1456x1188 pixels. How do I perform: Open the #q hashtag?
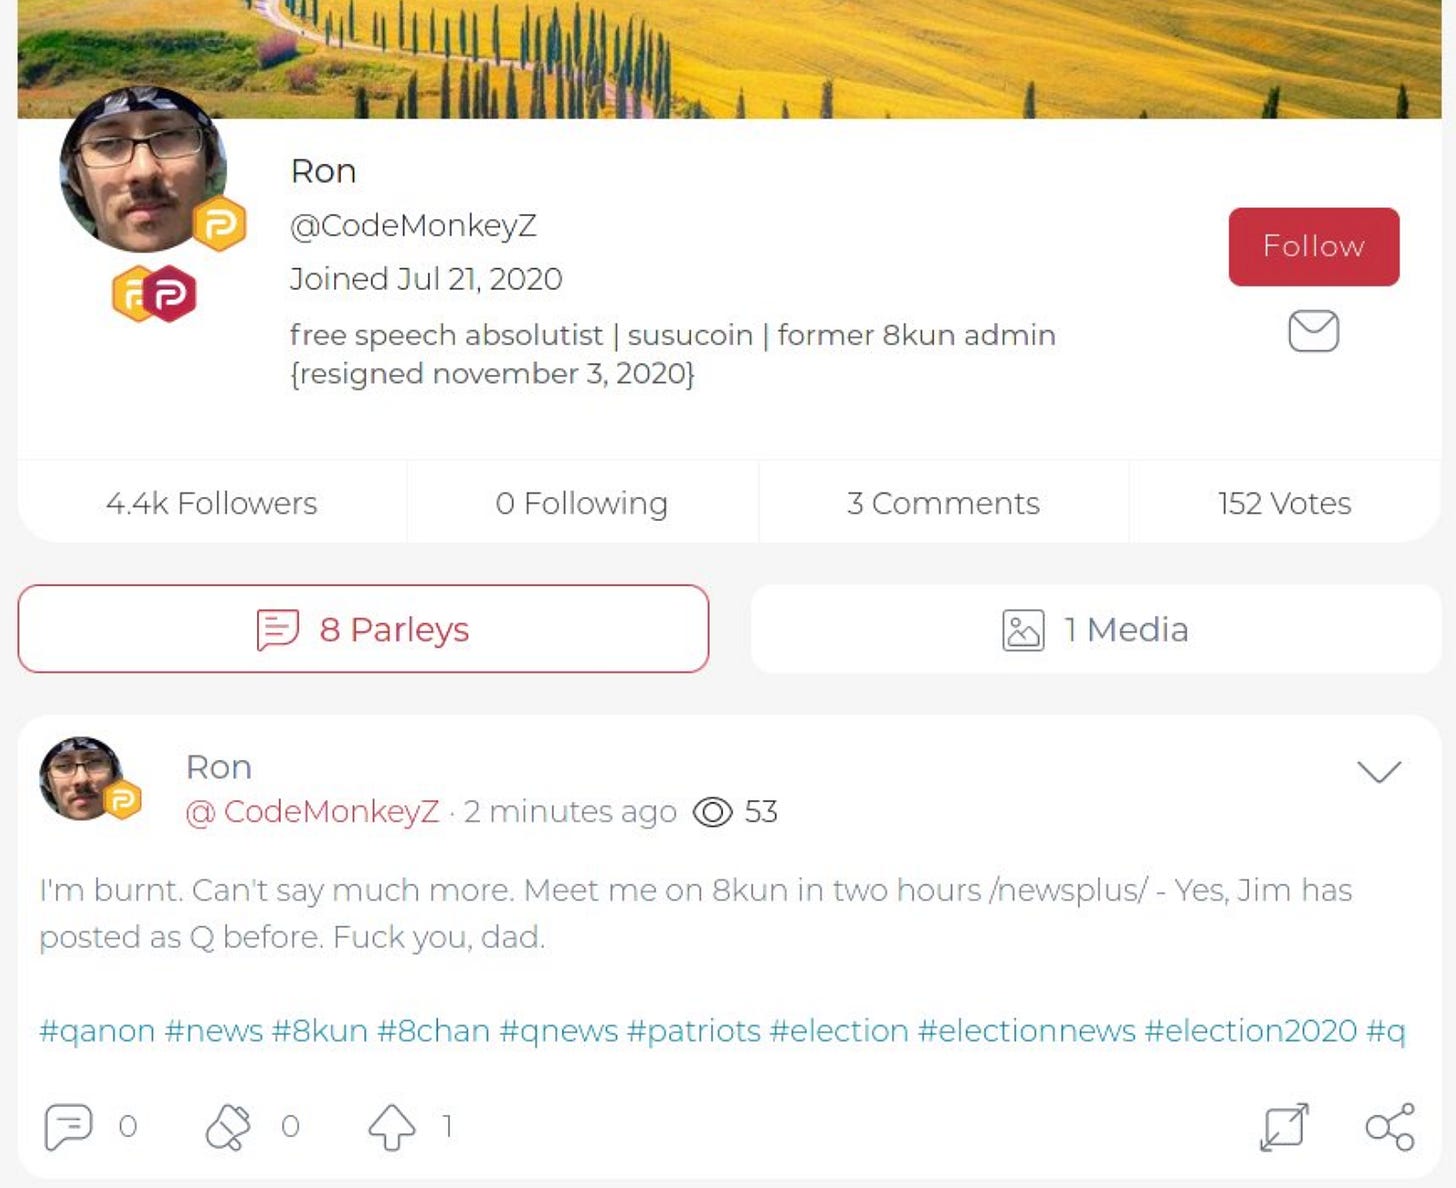tap(1386, 1031)
